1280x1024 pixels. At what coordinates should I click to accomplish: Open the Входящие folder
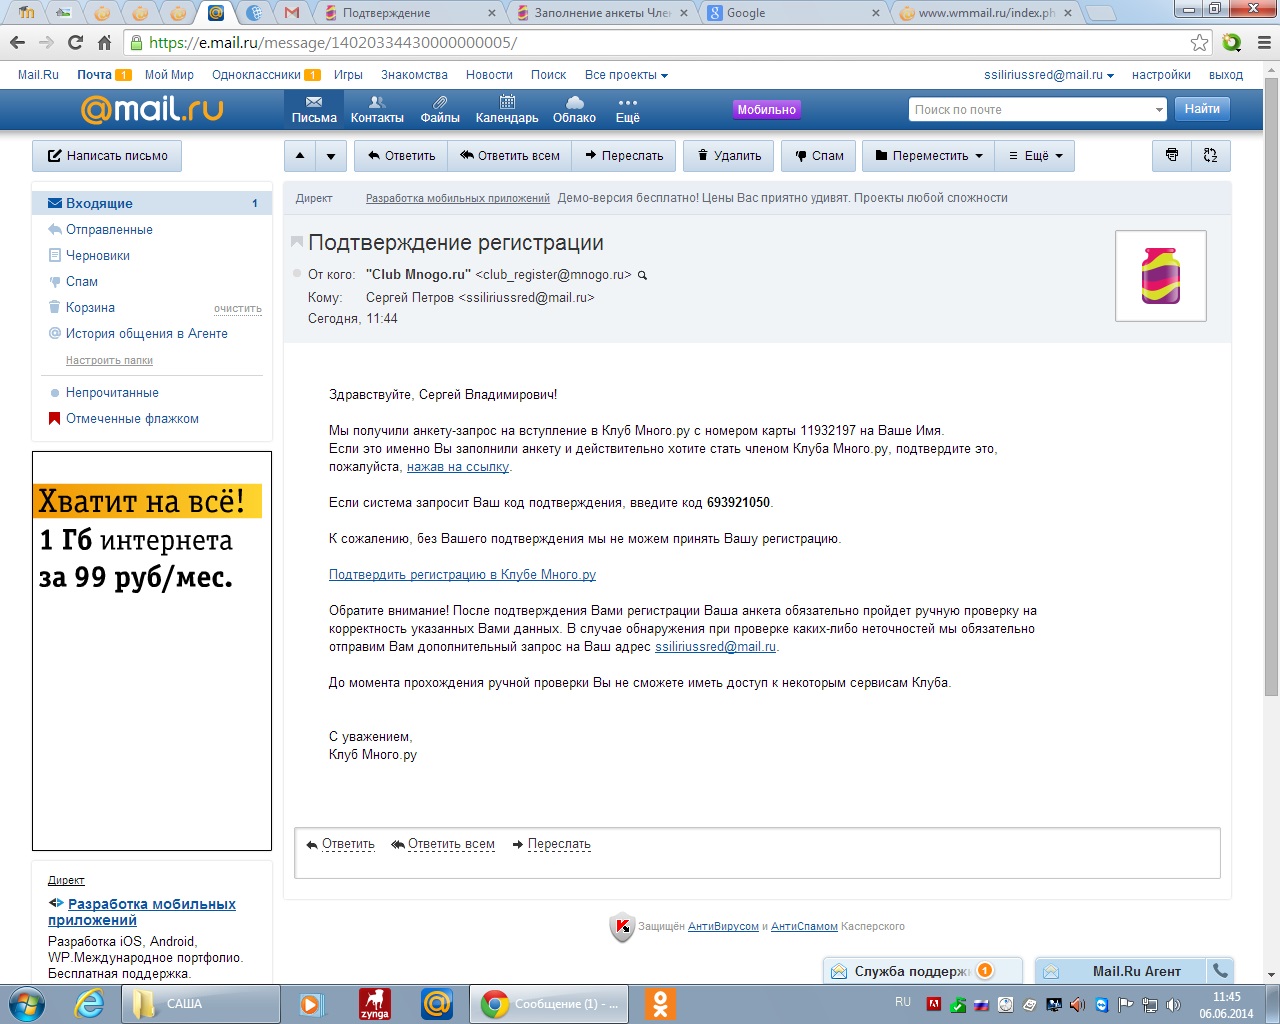click(x=152, y=203)
